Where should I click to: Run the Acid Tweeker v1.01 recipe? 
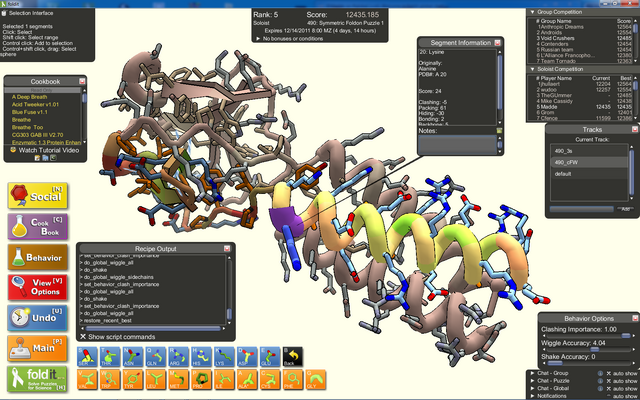point(35,104)
